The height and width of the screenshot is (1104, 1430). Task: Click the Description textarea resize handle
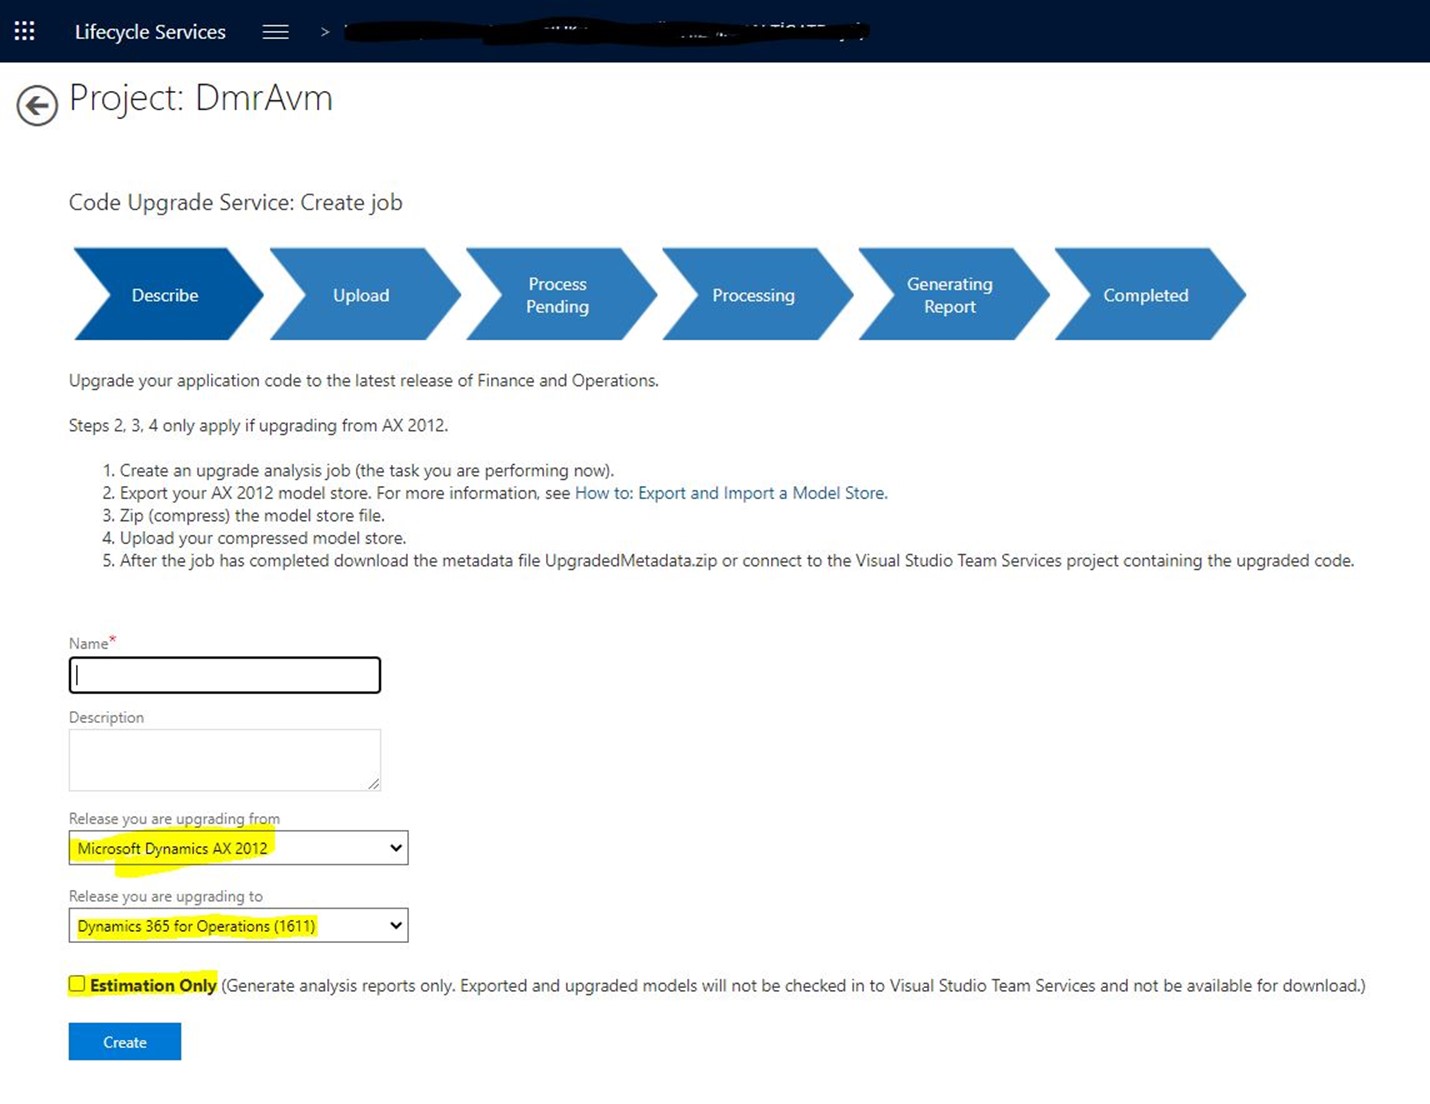374,784
